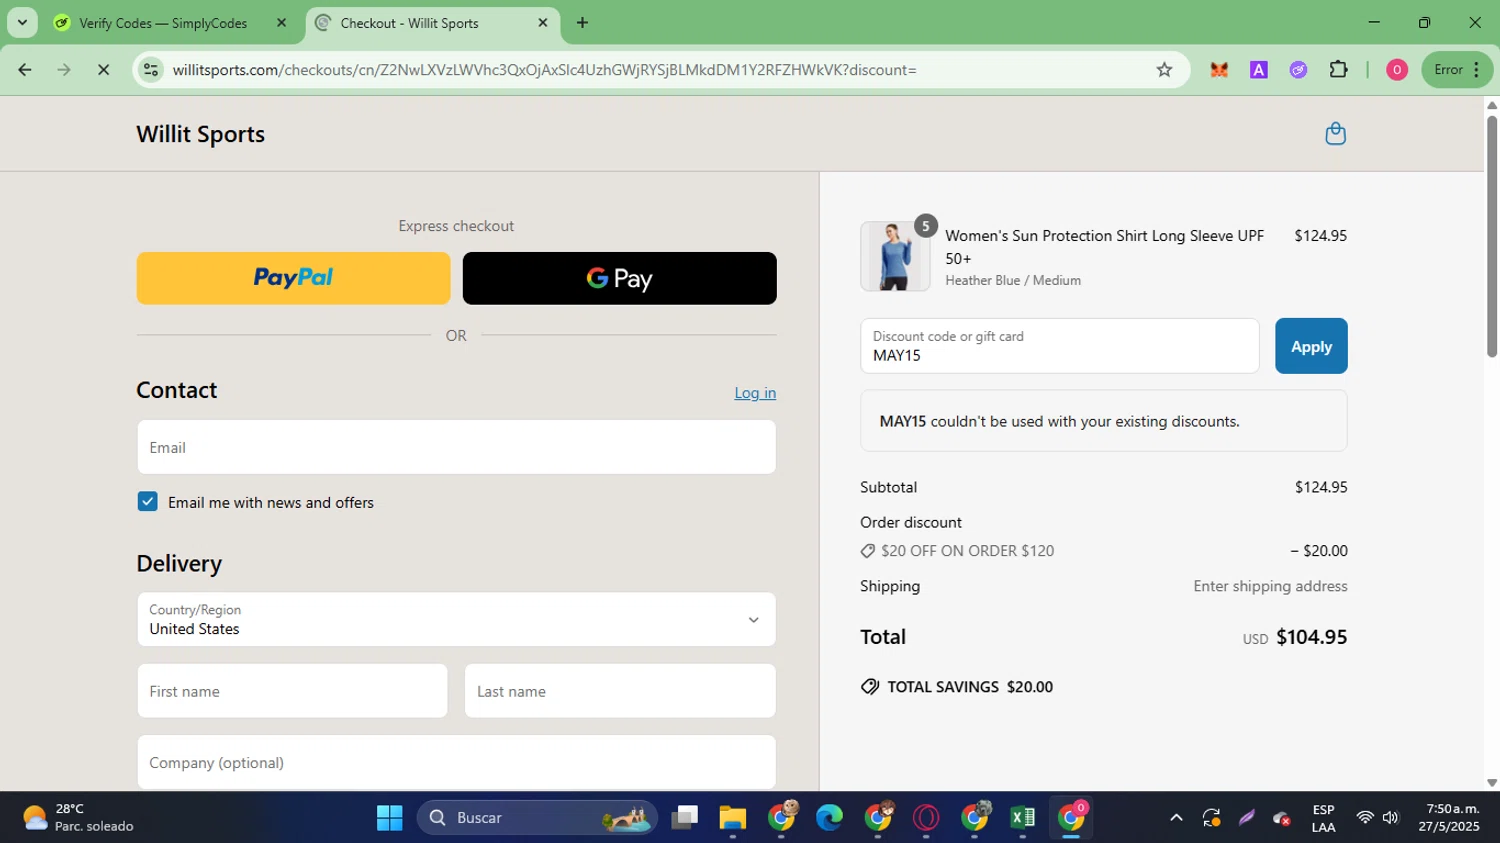Viewport: 1500px width, 843px height.
Task: Open Task View on the taskbar
Action: (x=684, y=818)
